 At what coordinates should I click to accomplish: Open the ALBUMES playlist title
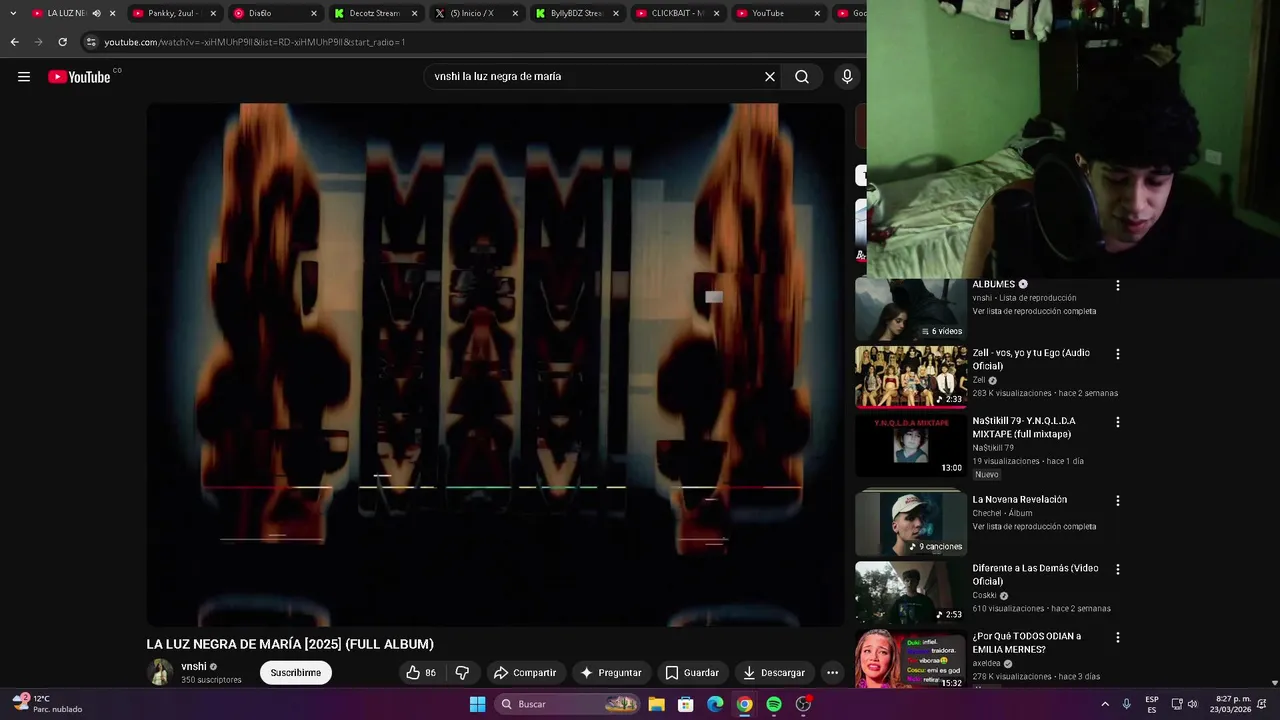pyautogui.click(x=994, y=285)
